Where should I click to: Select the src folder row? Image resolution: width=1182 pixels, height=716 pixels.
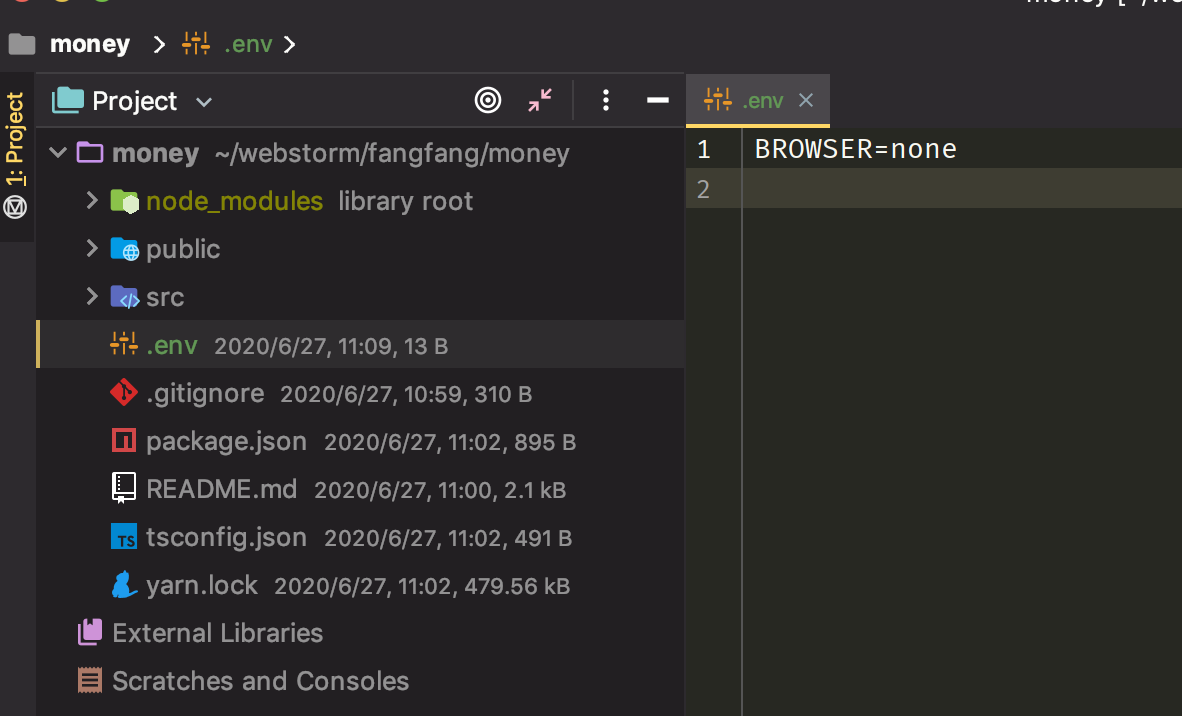pyautogui.click(x=360, y=297)
